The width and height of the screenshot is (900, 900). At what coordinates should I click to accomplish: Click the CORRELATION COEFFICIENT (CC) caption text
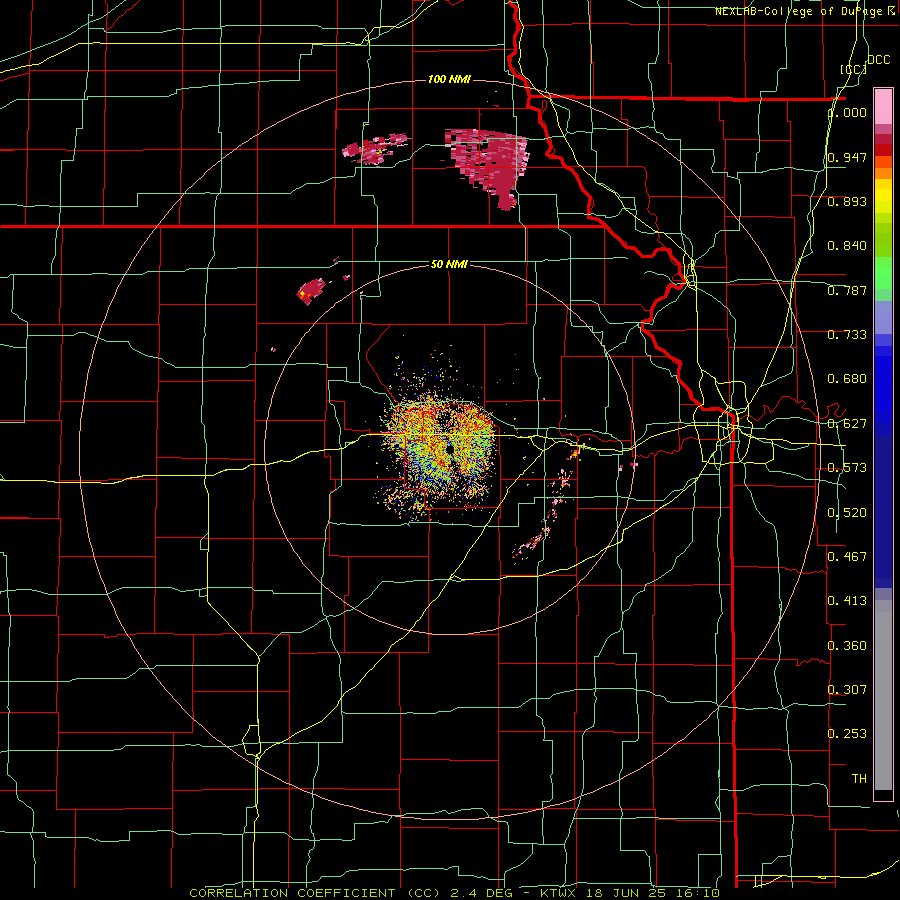click(x=315, y=893)
